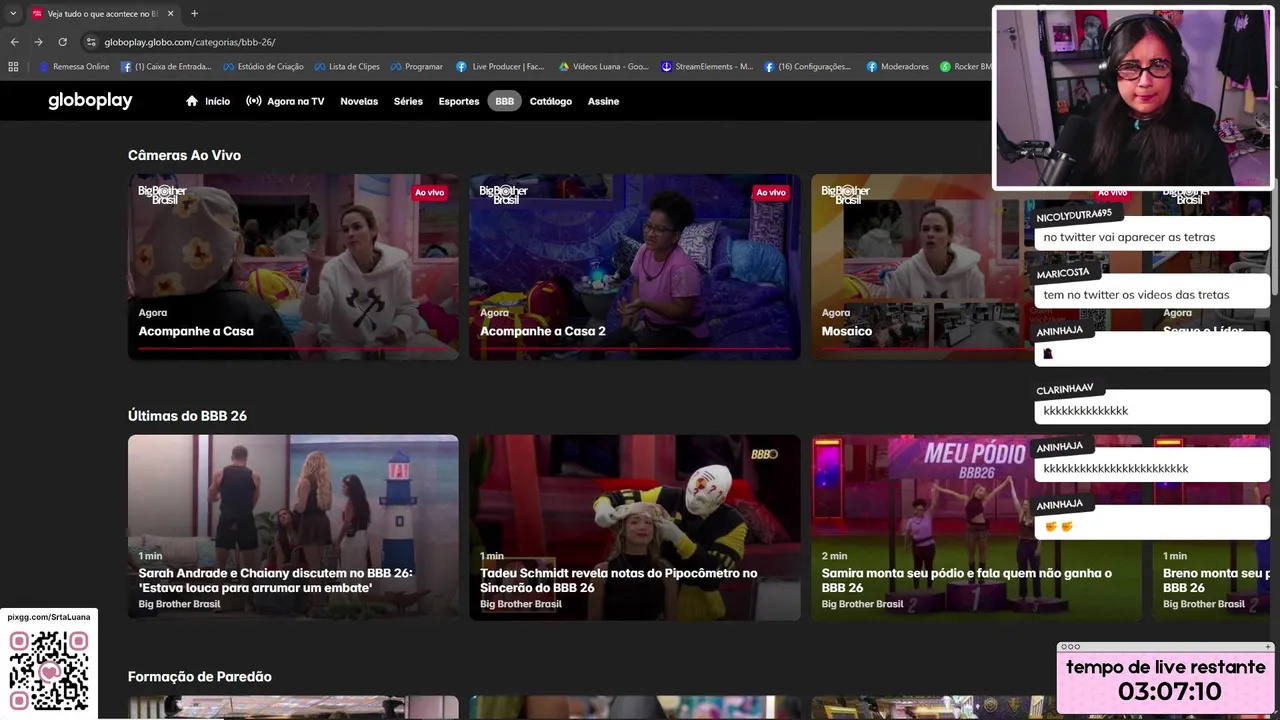Click the Últimas do BBB 26 heading
Image resolution: width=1280 pixels, height=720 pixels.
click(187, 416)
